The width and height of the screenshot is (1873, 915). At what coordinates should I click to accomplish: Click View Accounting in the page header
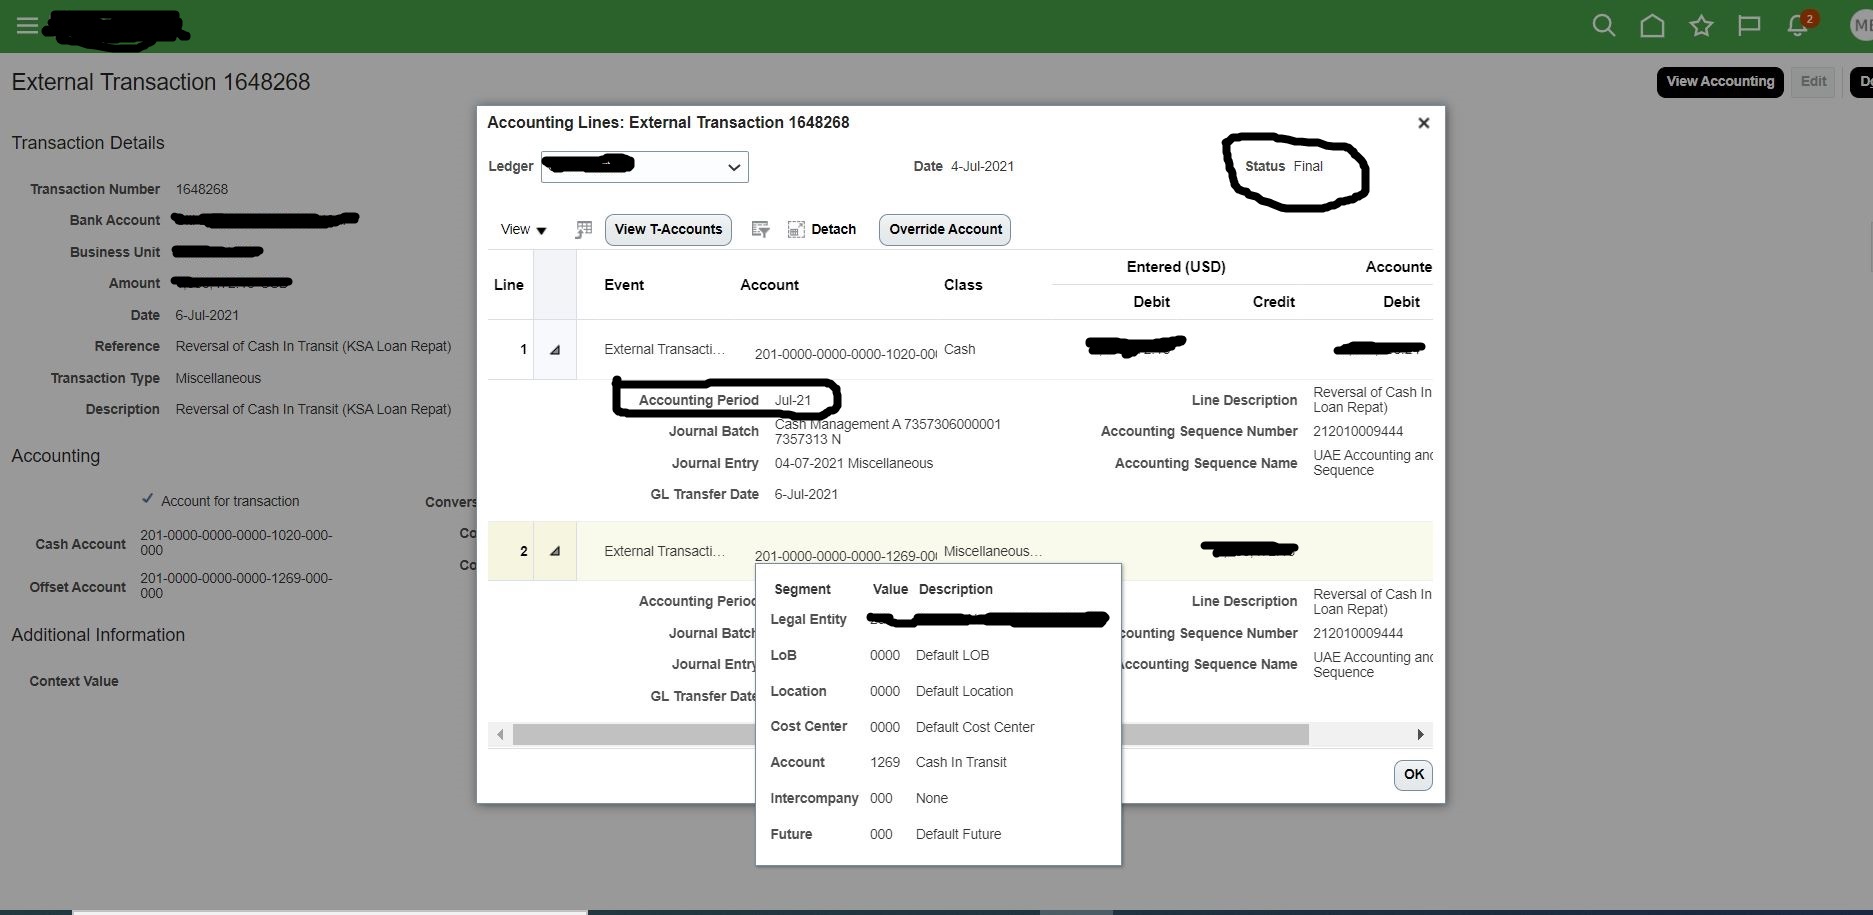(x=1719, y=82)
